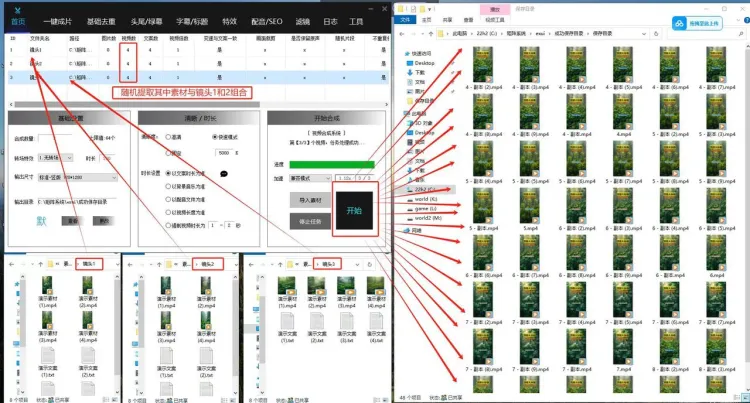The width and height of the screenshot is (750, 403).
Task: Select the 强制视频时长为 radio button
Action: click(168, 225)
